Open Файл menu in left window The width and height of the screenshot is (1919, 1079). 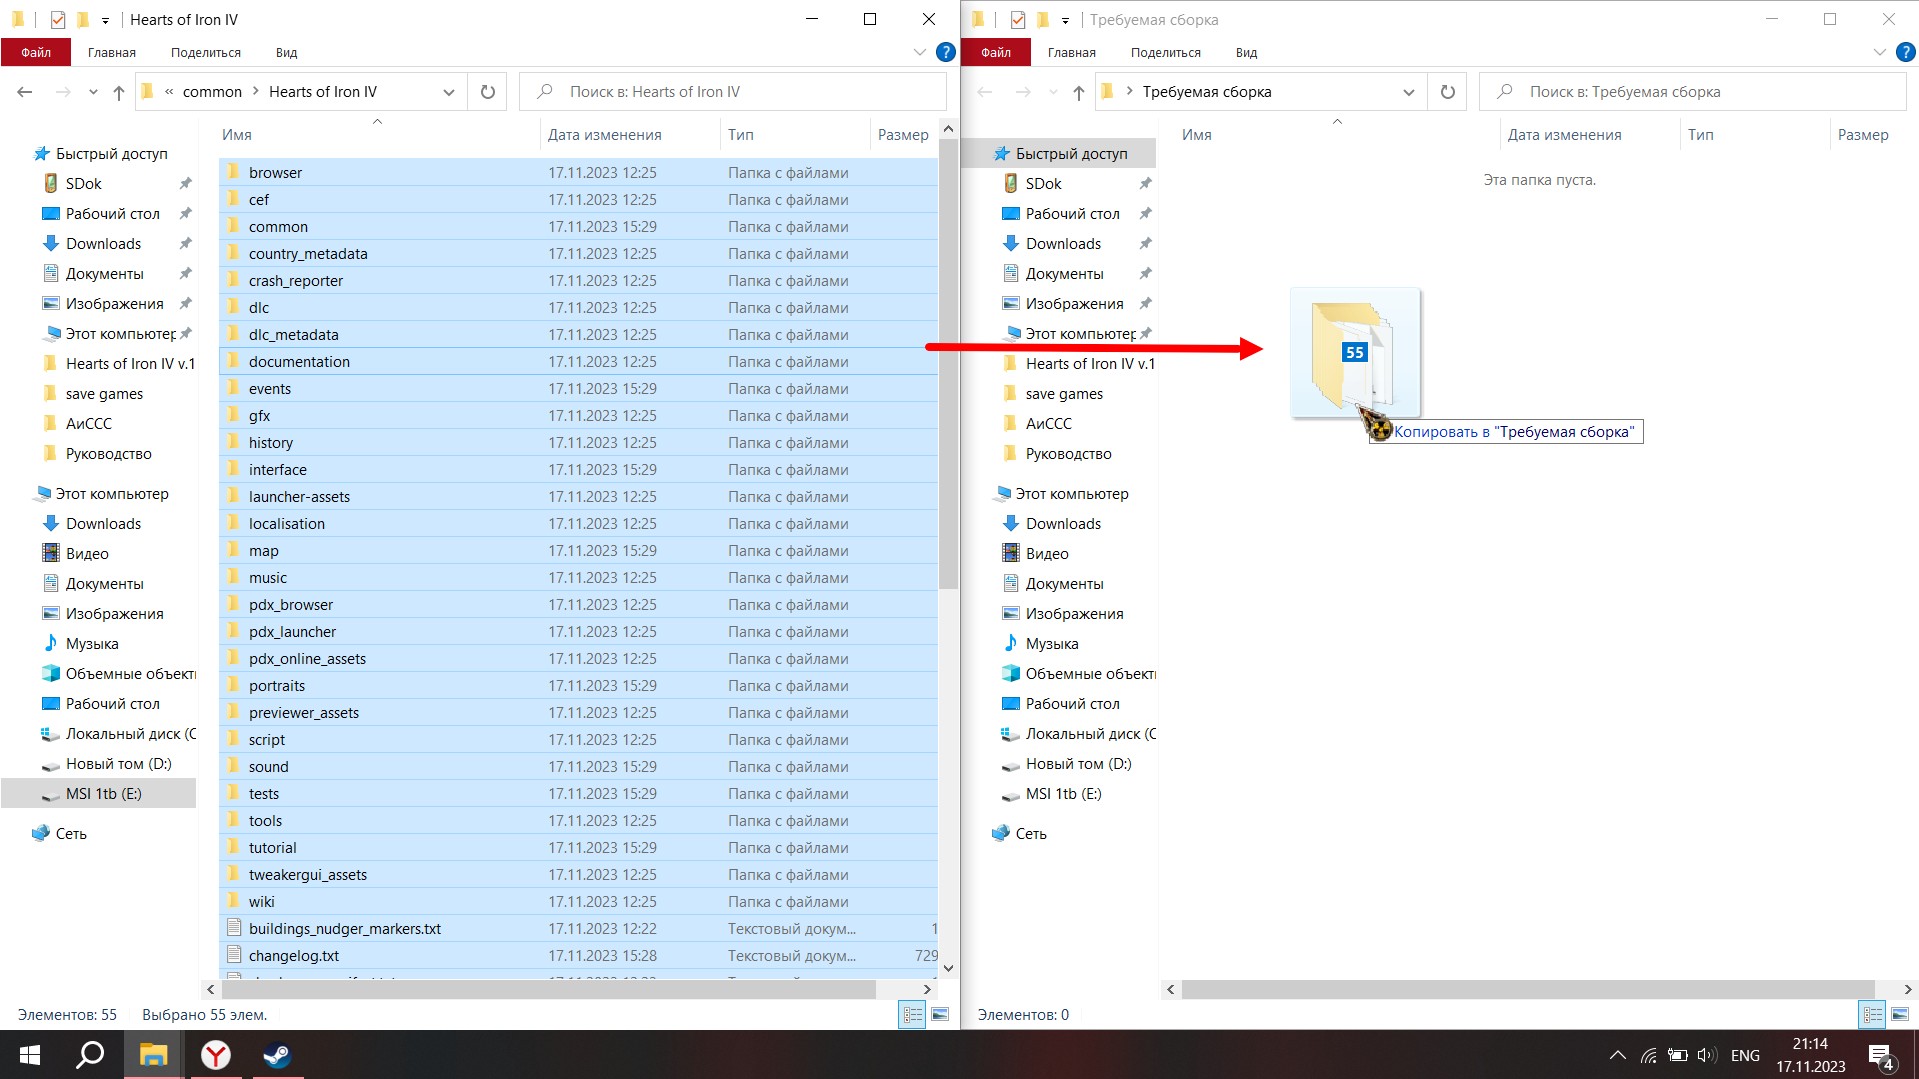[x=36, y=52]
